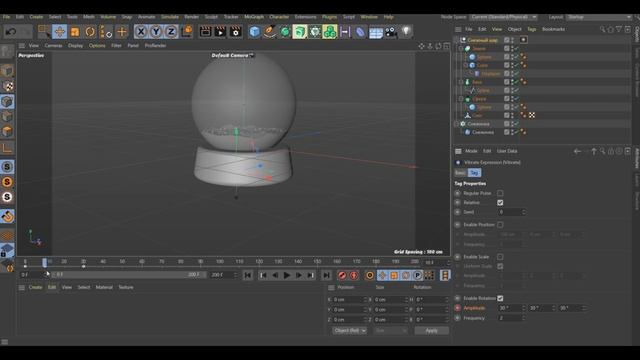Click the Texture mode checkerboard icon
Viewport: 640px width, 360px height.
(x=7, y=86)
